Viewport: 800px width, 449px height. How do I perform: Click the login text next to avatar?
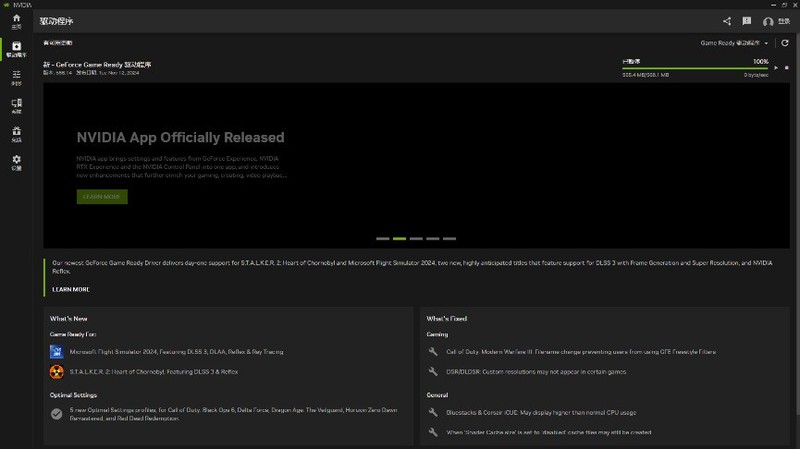(x=784, y=21)
